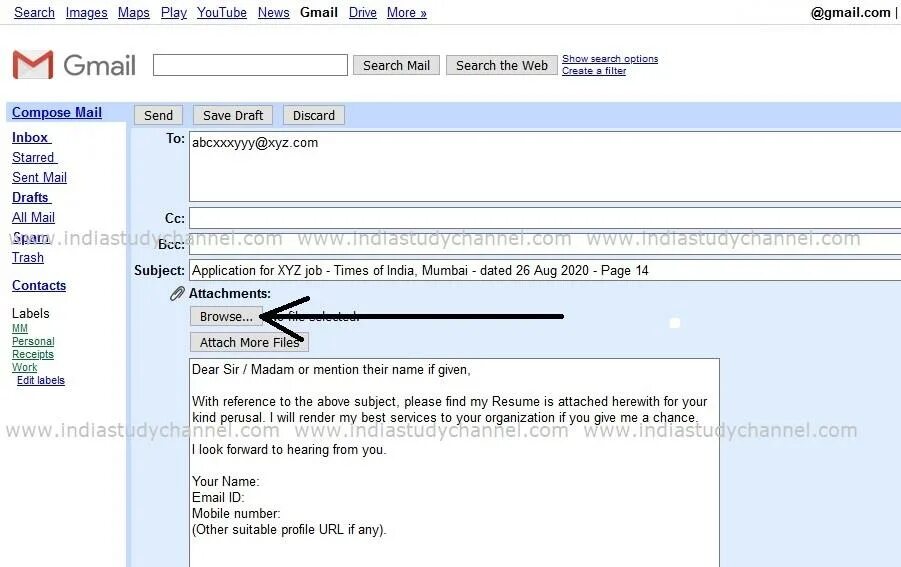Click the Discard button
This screenshot has height=567, width=901.
tap(314, 115)
